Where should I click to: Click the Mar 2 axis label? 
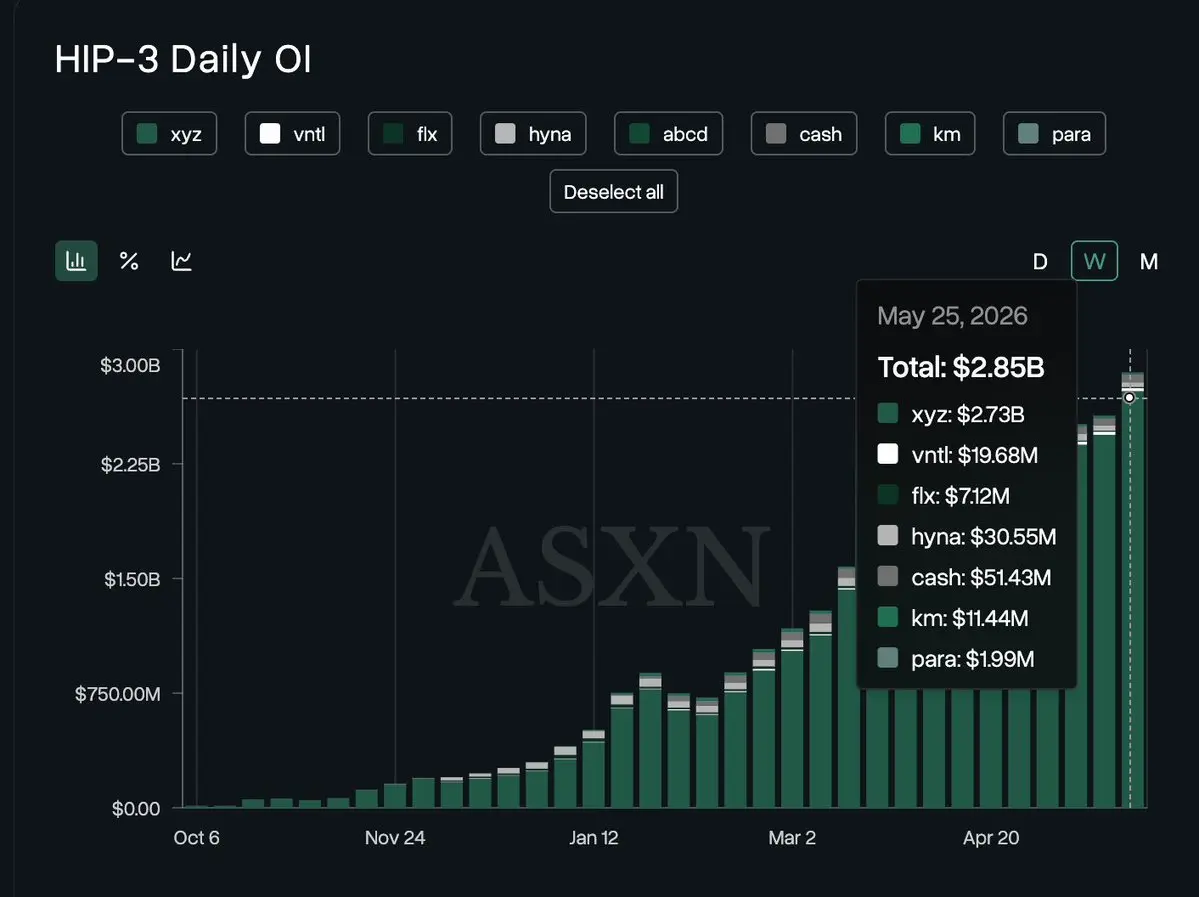pyautogui.click(x=792, y=838)
